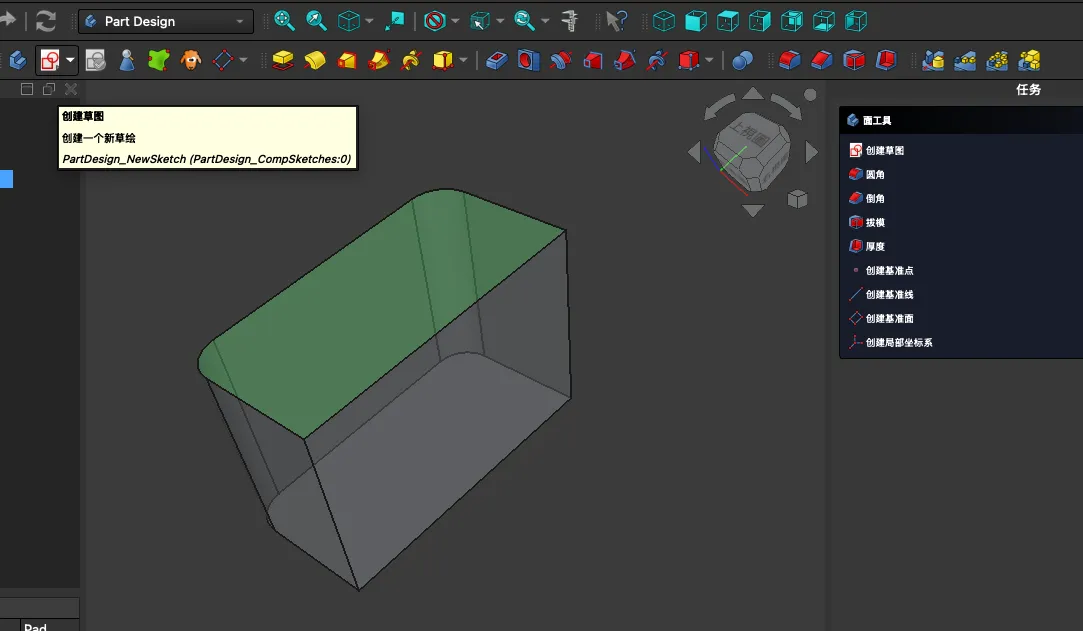The width and height of the screenshot is (1083, 631).
Task: Click the Create Sketch toolbar icon
Action: [x=49, y=61]
